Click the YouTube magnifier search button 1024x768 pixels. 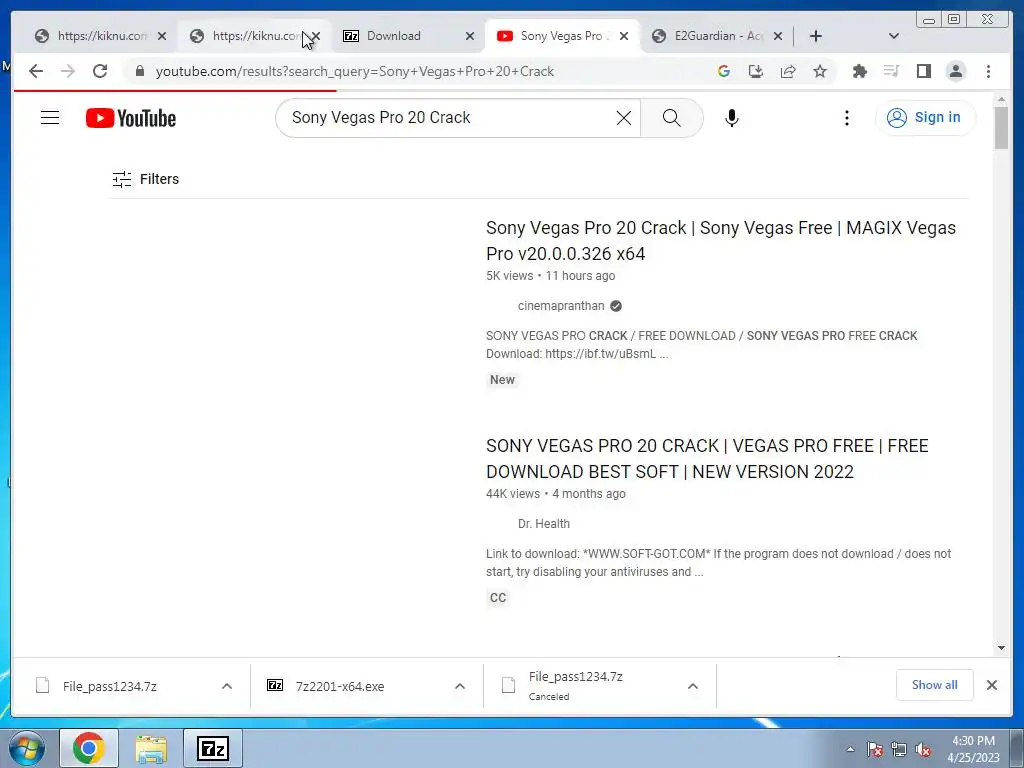coord(671,118)
